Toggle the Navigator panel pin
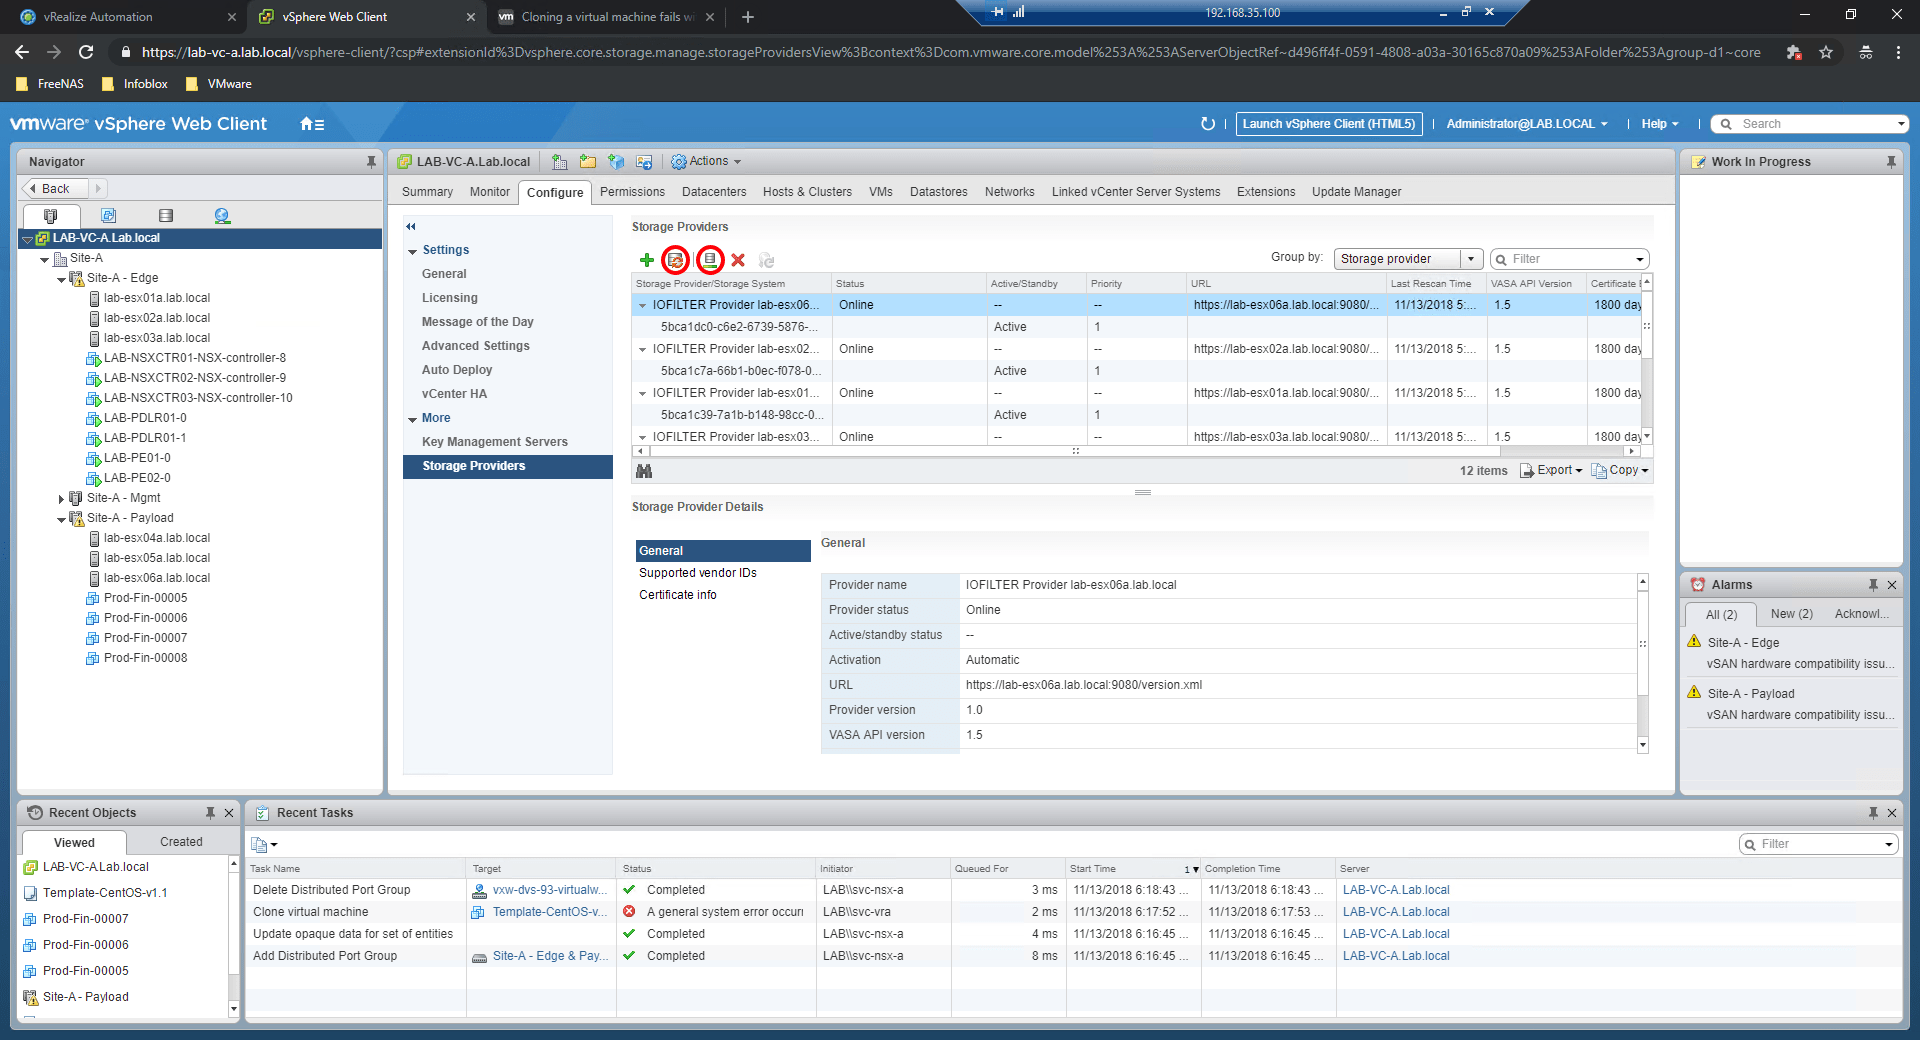Image resolution: width=1920 pixels, height=1040 pixels. point(371,162)
